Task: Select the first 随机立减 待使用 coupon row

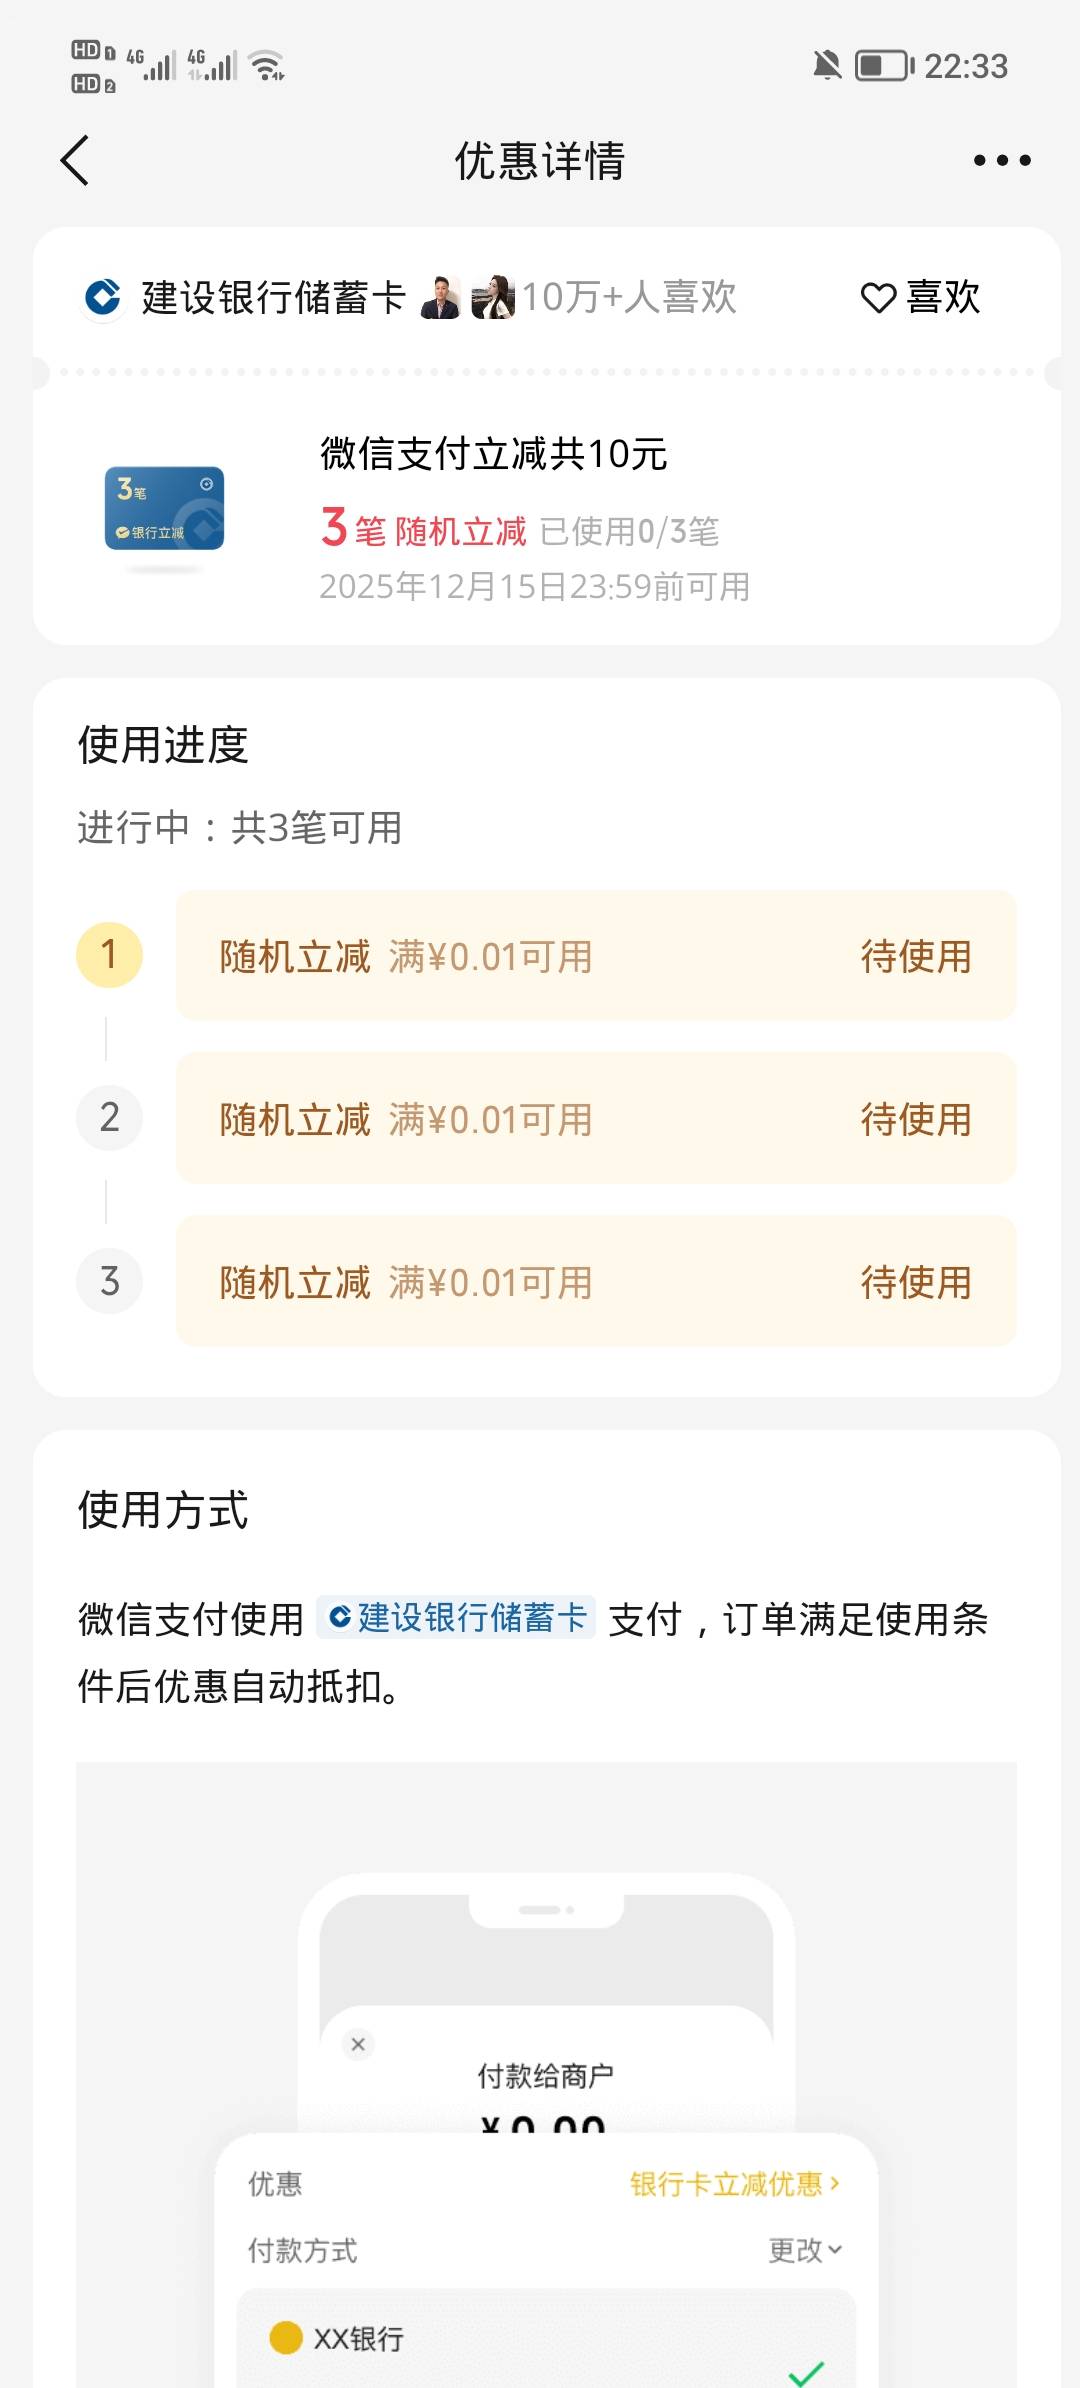Action: 596,956
